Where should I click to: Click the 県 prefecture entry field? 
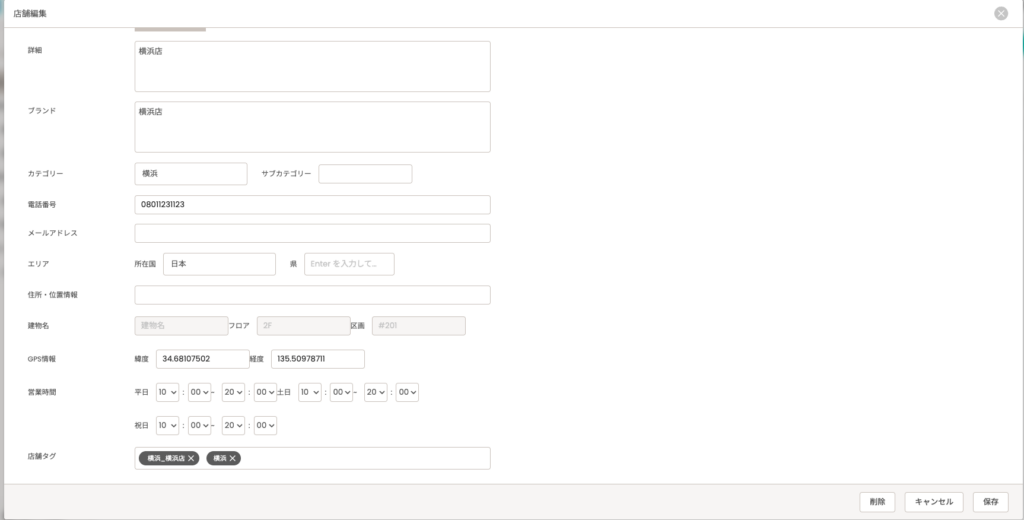coord(349,264)
